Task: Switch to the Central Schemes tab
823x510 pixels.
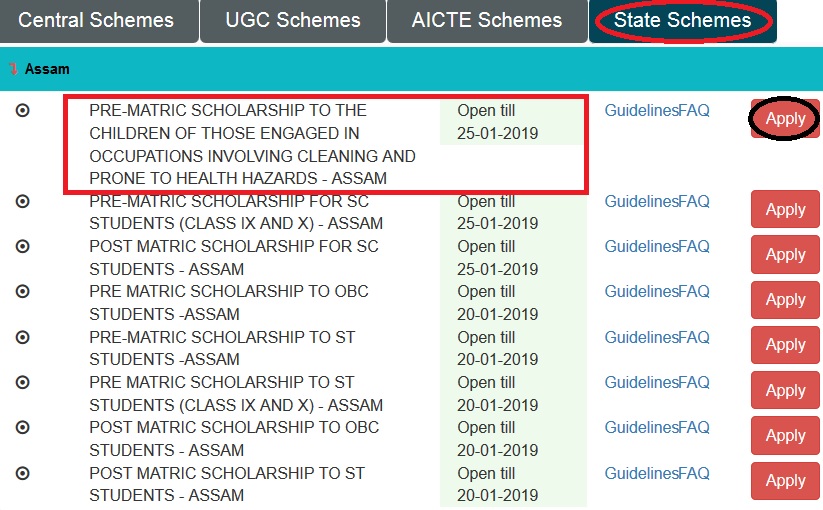Action: tap(97, 20)
